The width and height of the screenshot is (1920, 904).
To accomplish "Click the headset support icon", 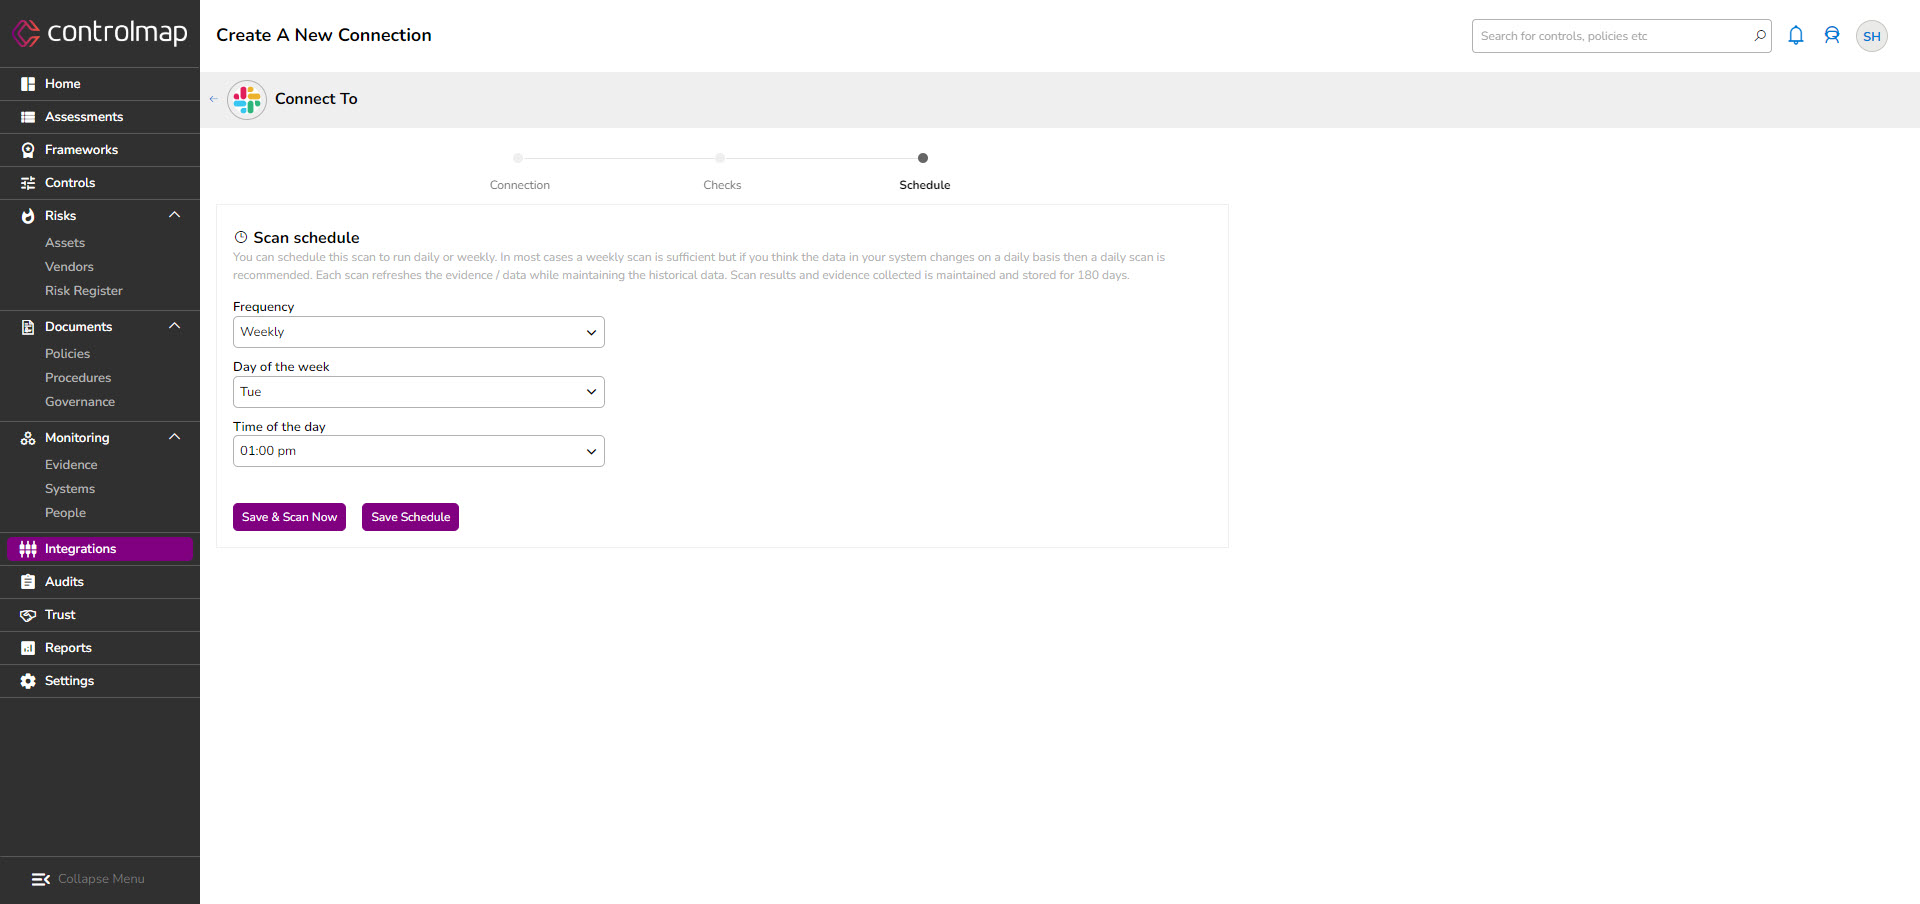I will click(x=1832, y=35).
